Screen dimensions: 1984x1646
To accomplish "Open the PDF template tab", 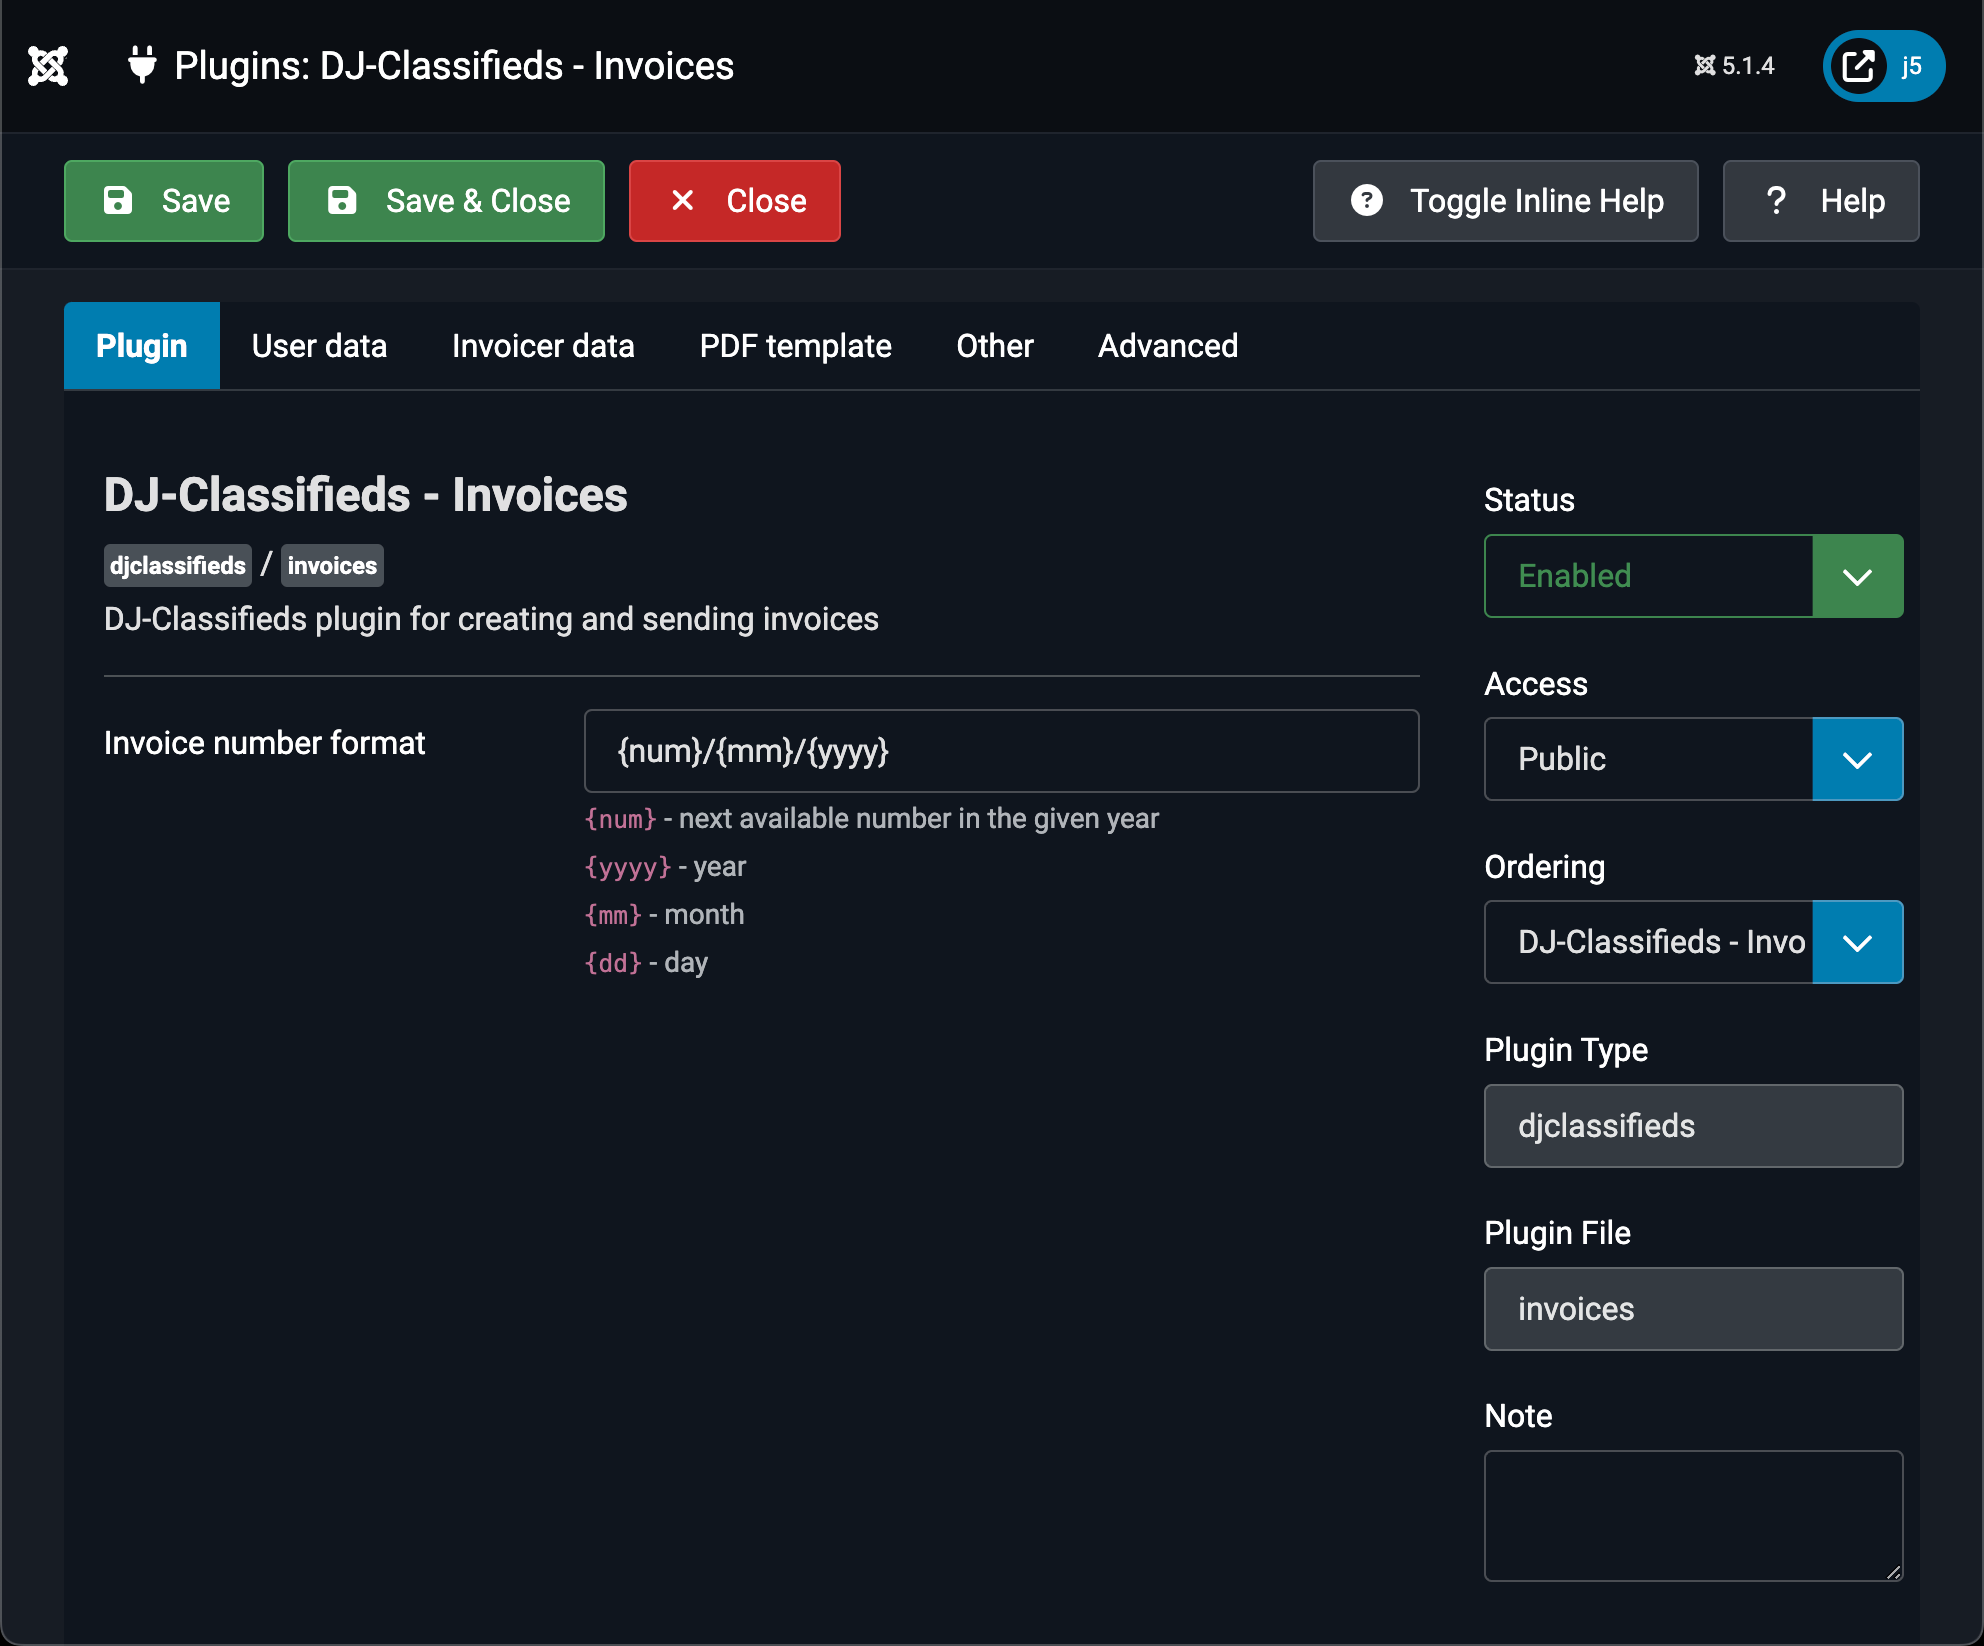I will coord(796,346).
